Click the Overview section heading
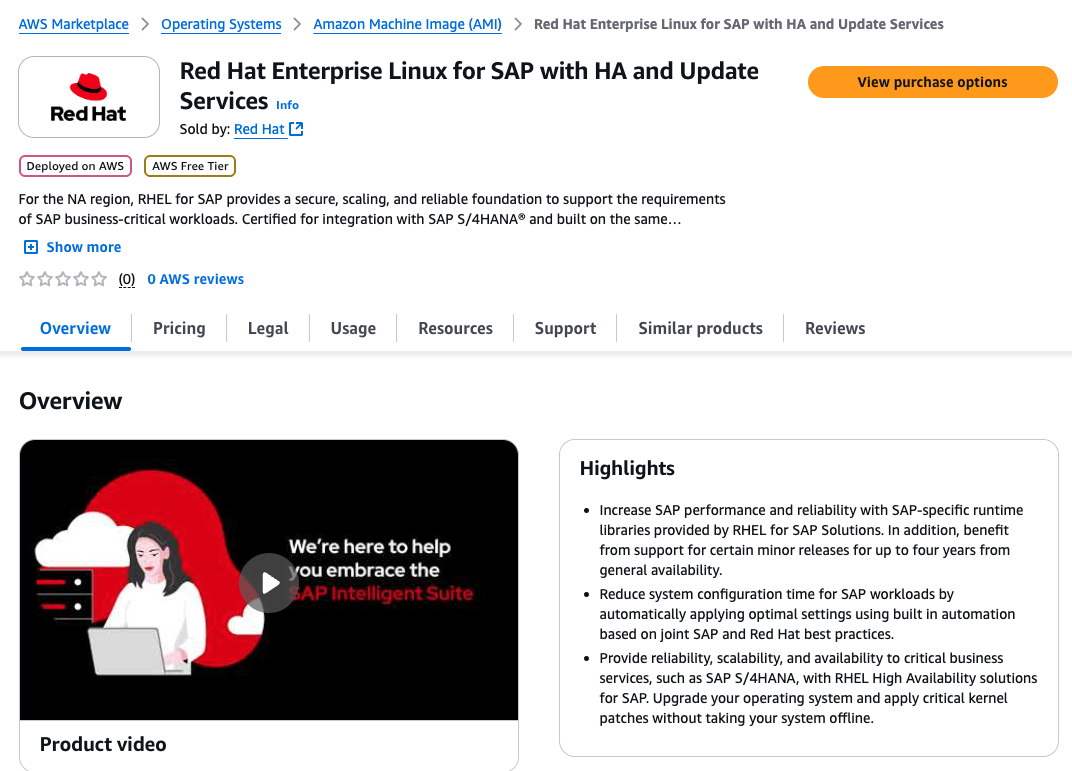The width and height of the screenshot is (1072, 771). click(x=70, y=401)
